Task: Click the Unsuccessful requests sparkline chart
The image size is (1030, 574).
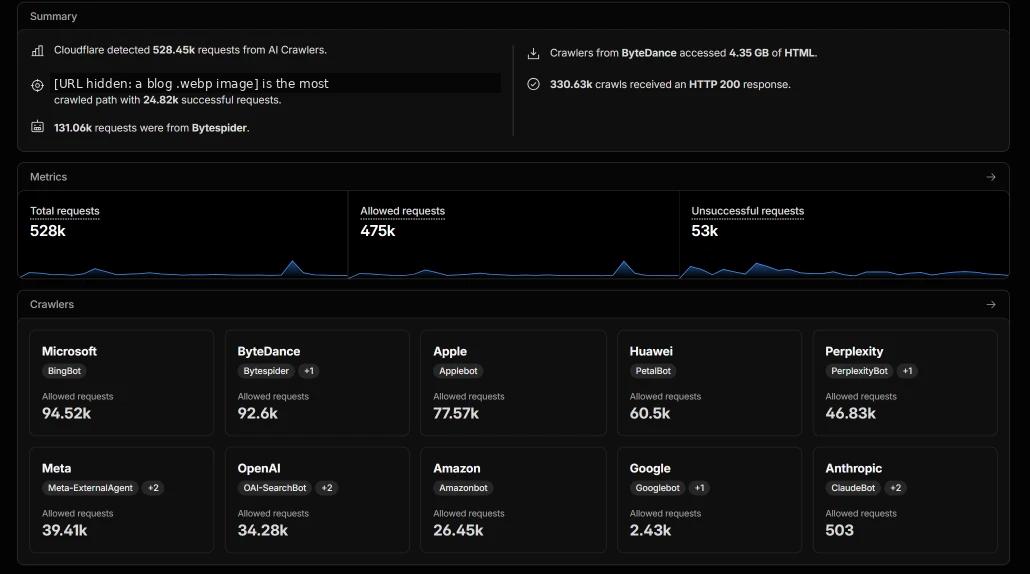Action: click(843, 268)
